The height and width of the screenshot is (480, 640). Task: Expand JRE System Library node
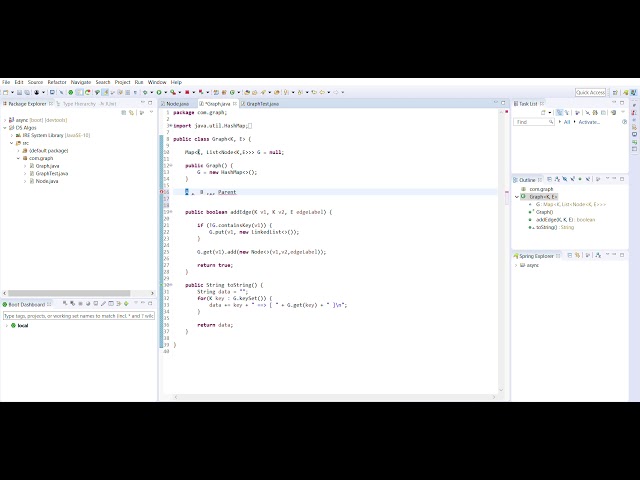12,135
